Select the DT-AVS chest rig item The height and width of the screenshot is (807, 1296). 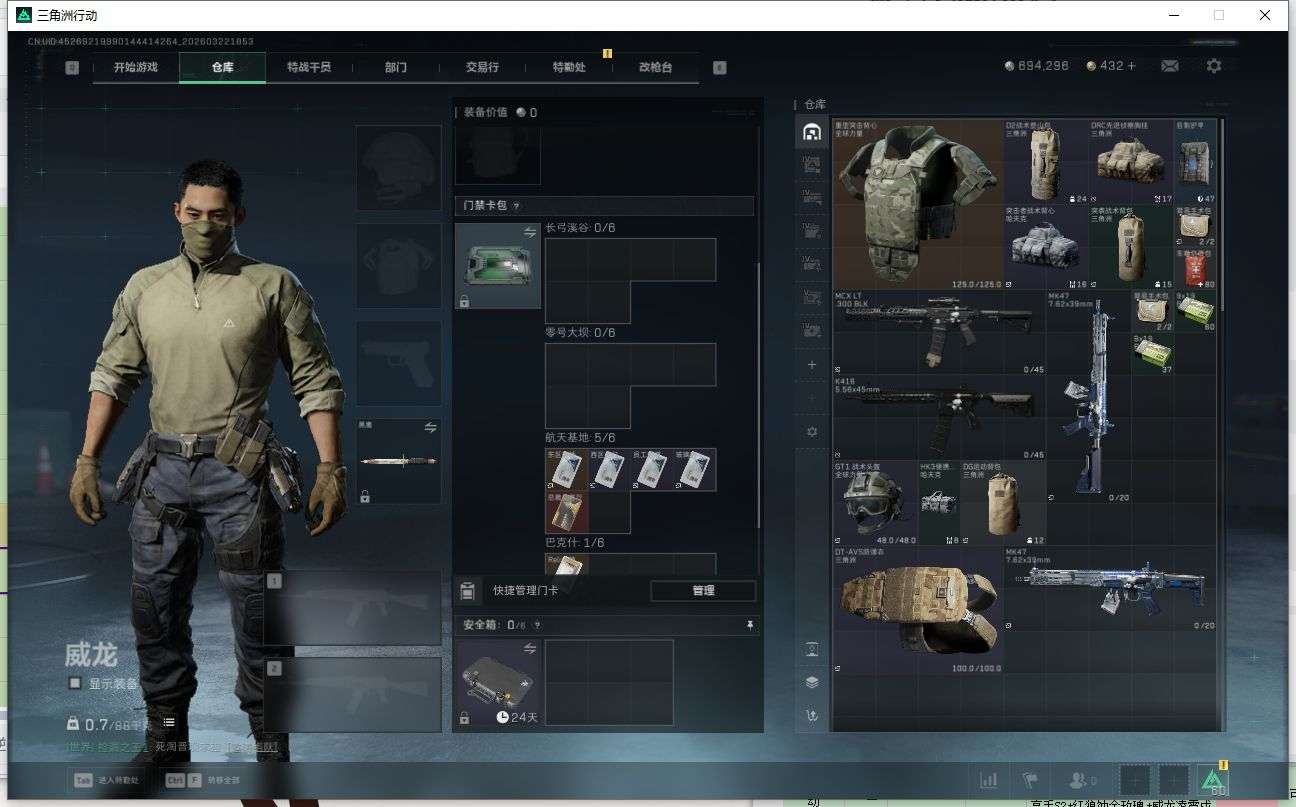tap(918, 609)
